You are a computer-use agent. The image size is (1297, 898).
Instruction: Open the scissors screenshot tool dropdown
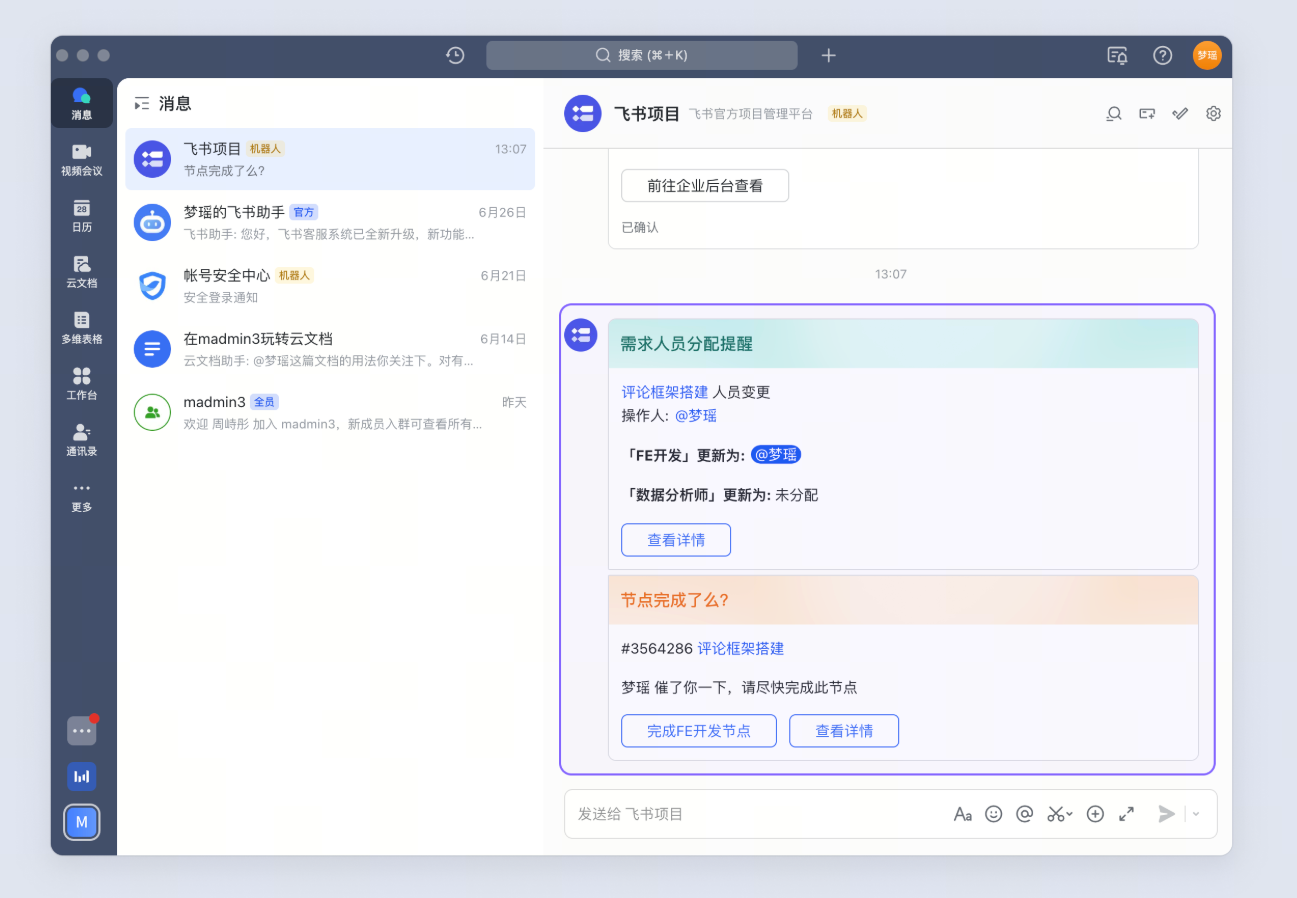tap(1060, 814)
